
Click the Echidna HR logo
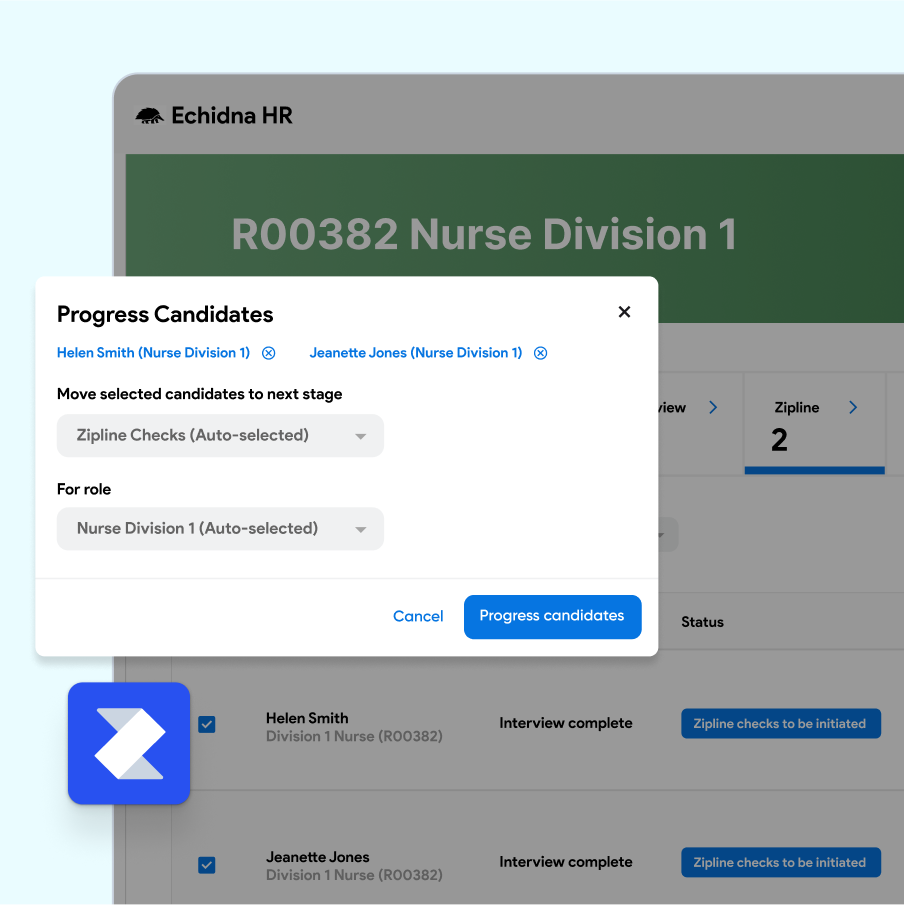point(214,115)
